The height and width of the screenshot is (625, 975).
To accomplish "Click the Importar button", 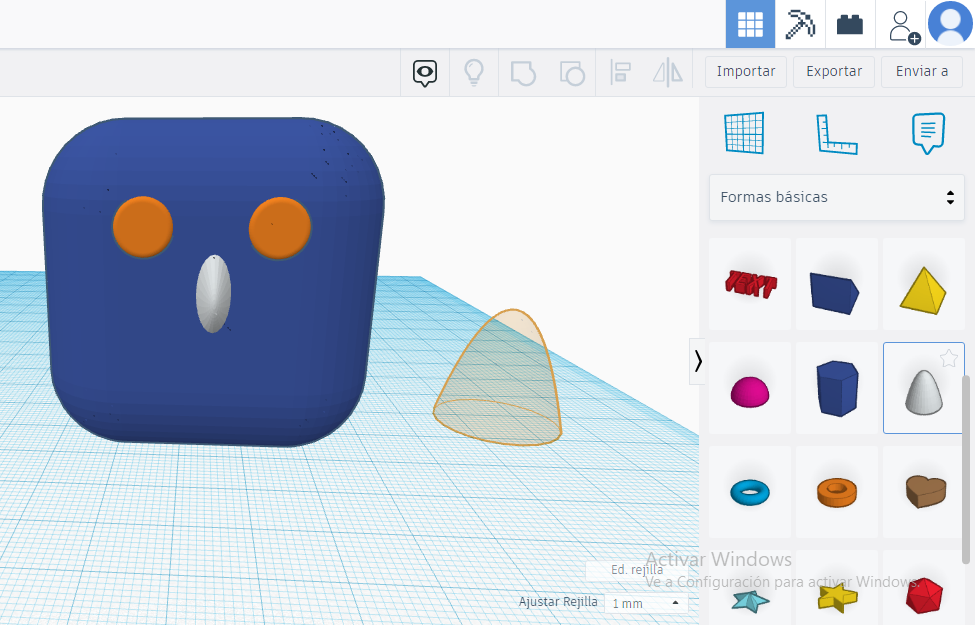I will tap(746, 72).
